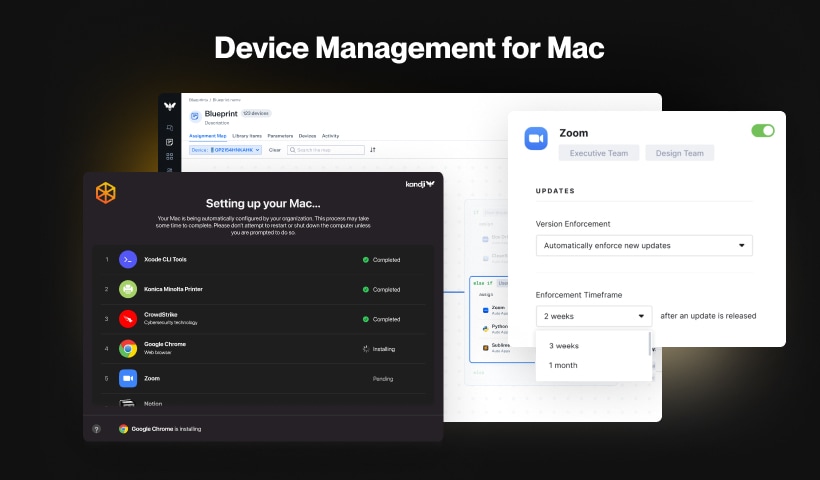Click the Blueprints breadcrumb link
This screenshot has height=480, width=820.
pyautogui.click(x=198, y=100)
